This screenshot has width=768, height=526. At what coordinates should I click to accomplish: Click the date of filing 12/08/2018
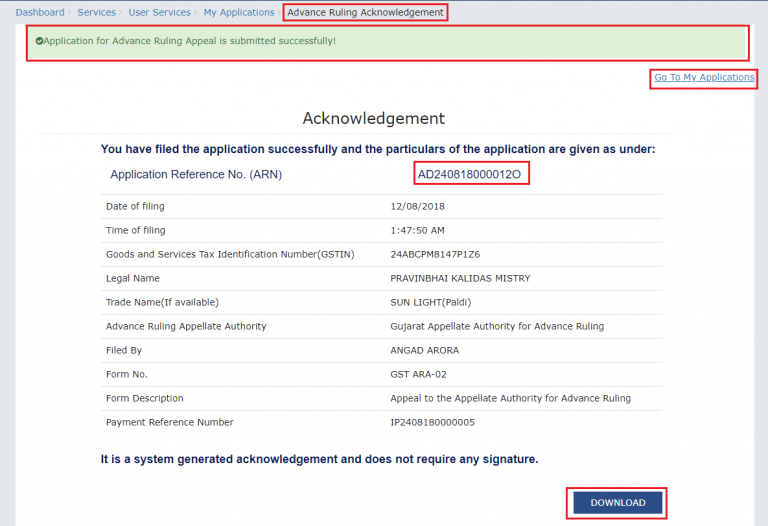pyautogui.click(x=417, y=206)
